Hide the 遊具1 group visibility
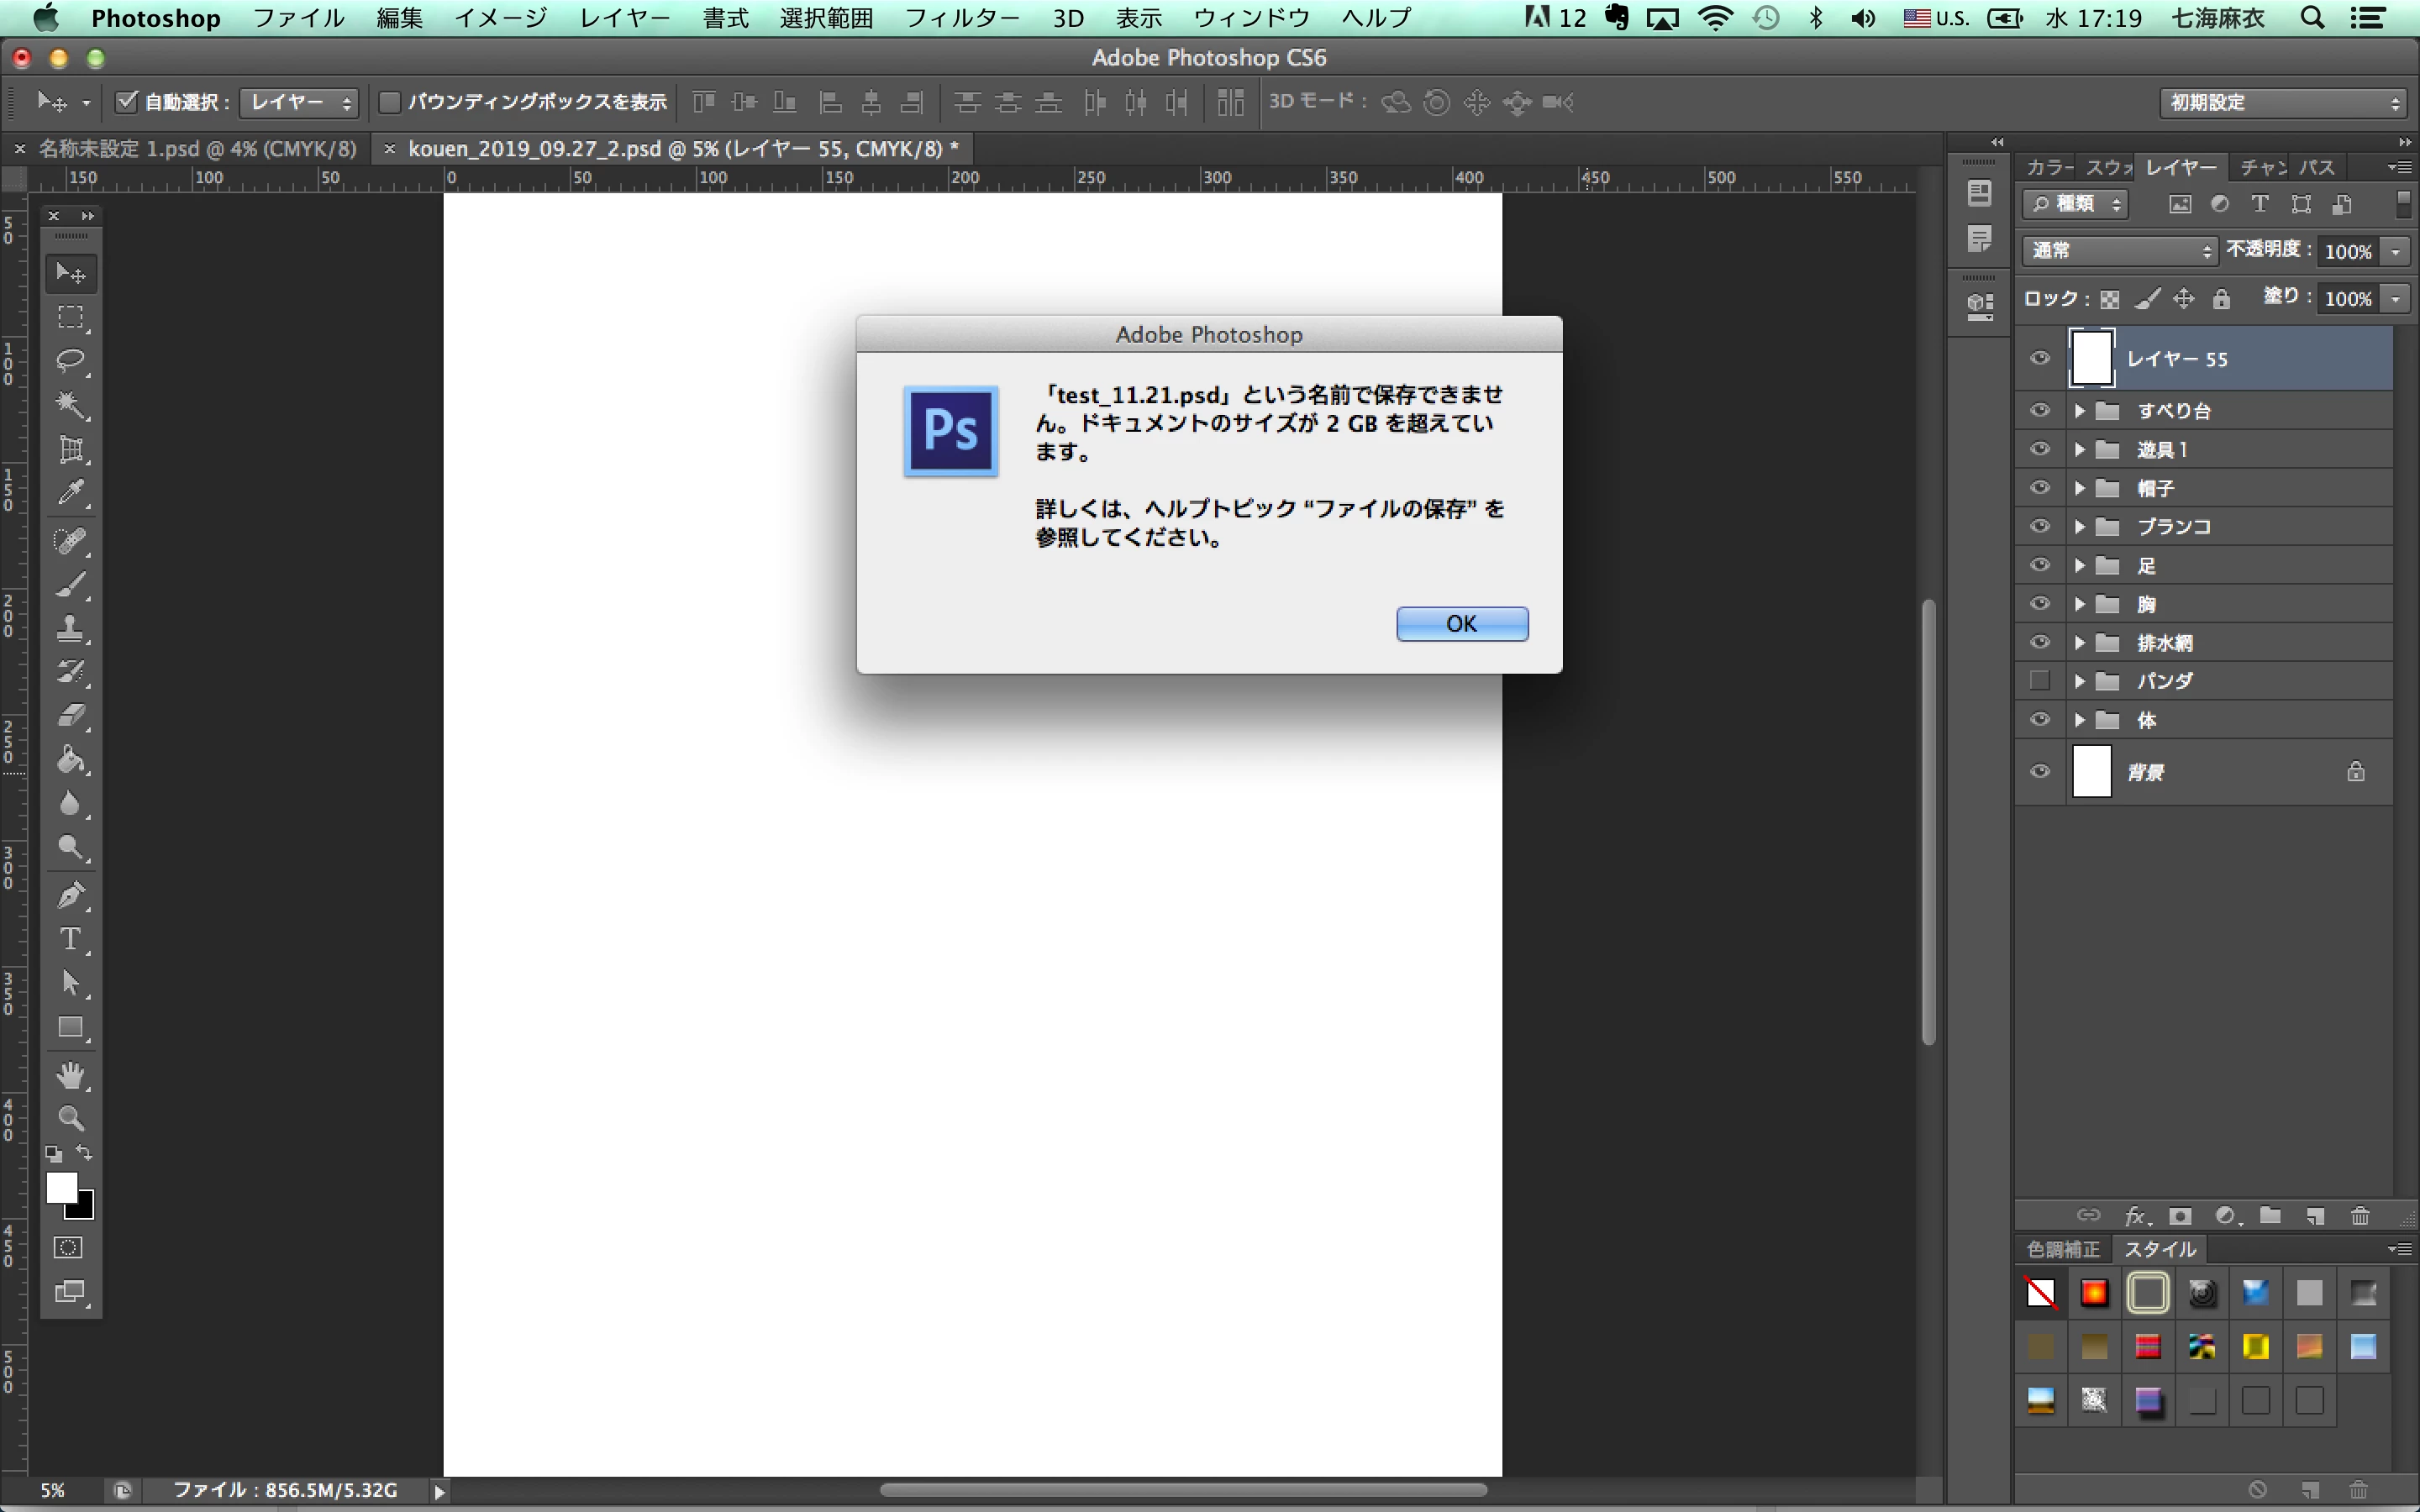Viewport: 2420px width, 1512px height. pyautogui.click(x=2040, y=449)
